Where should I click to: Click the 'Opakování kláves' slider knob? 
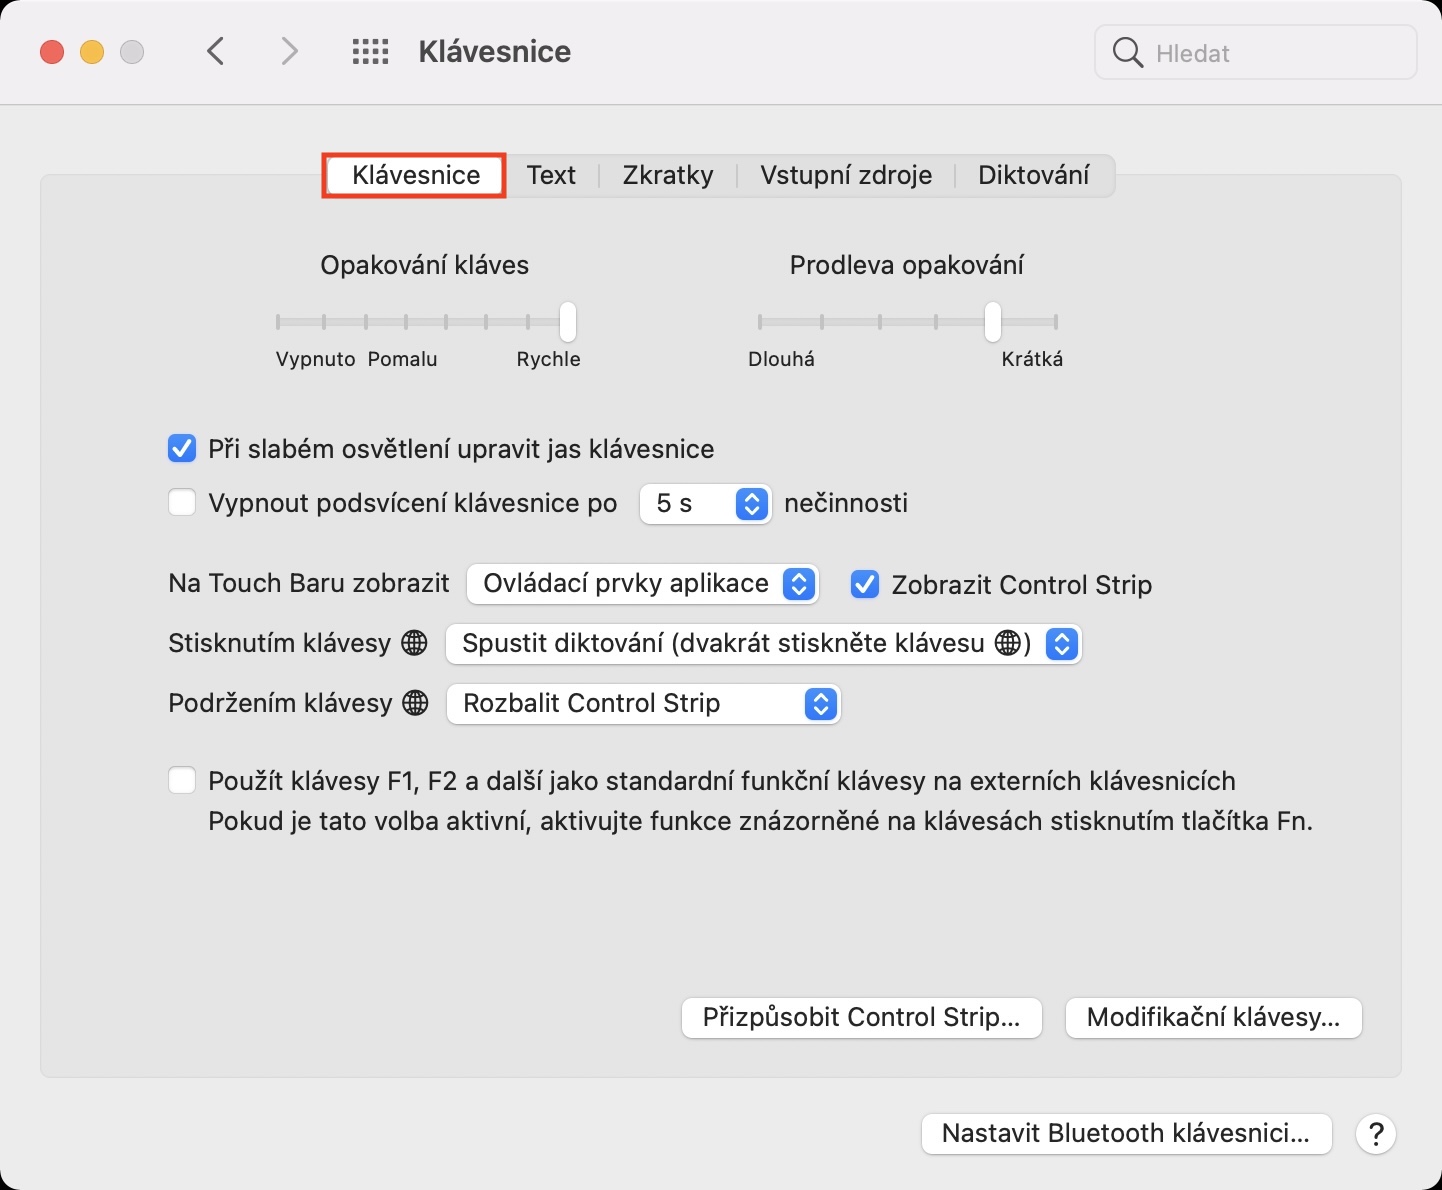point(568,322)
